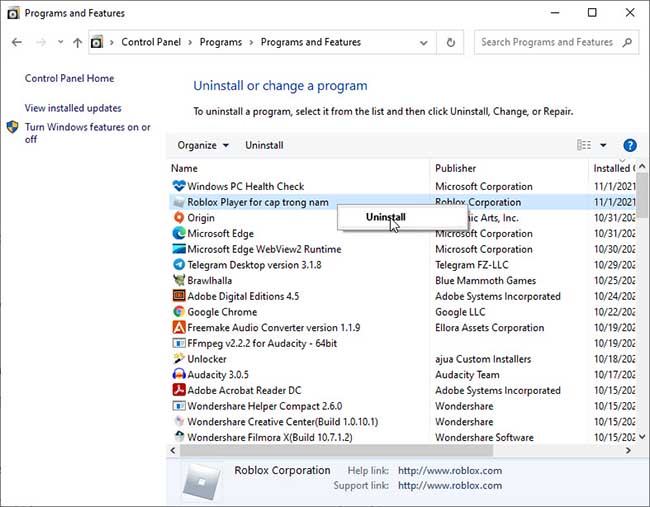Click the Programs breadcrumb
This screenshot has width=650, height=507.
[x=221, y=42]
